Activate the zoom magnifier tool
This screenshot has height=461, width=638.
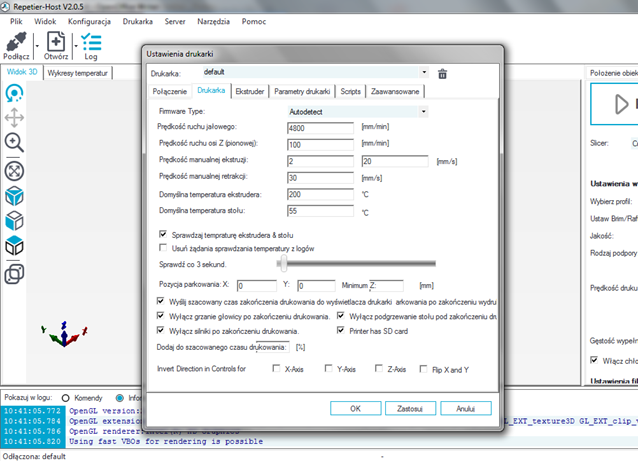coord(14,142)
